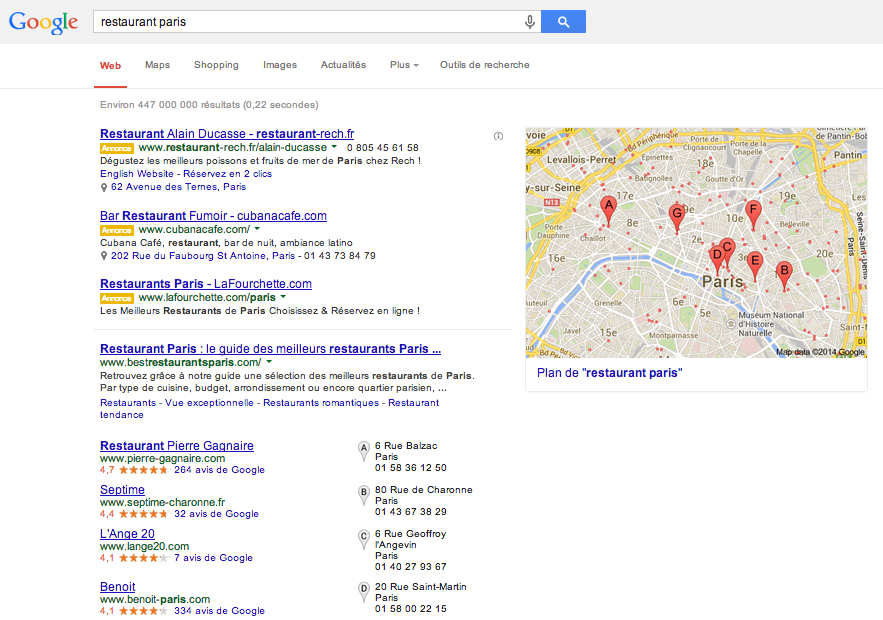Click map pin B on the map
883x620 pixels.
click(784, 276)
